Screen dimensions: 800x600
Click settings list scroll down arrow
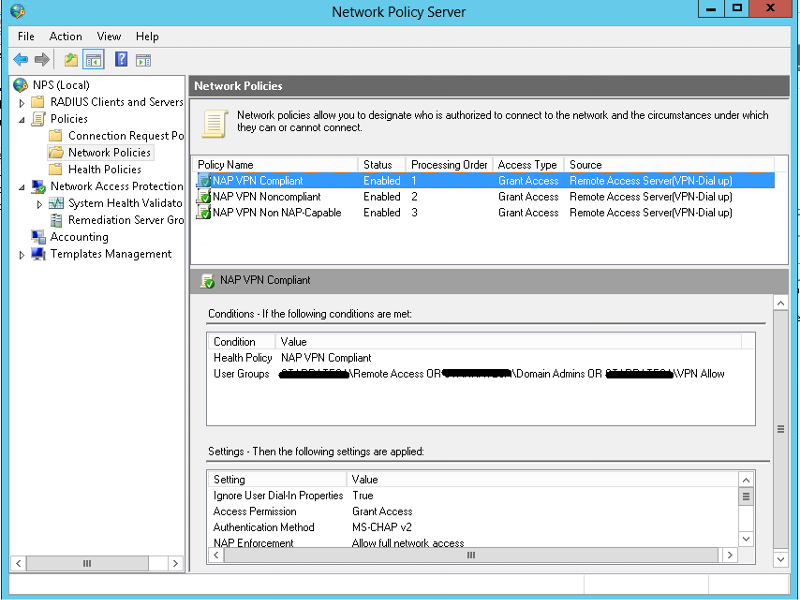[746, 539]
